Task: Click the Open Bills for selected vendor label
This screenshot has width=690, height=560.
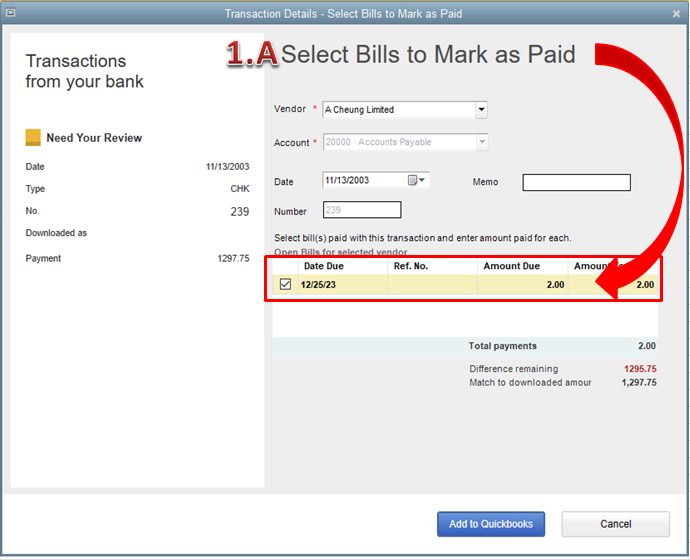Action: pos(341,253)
